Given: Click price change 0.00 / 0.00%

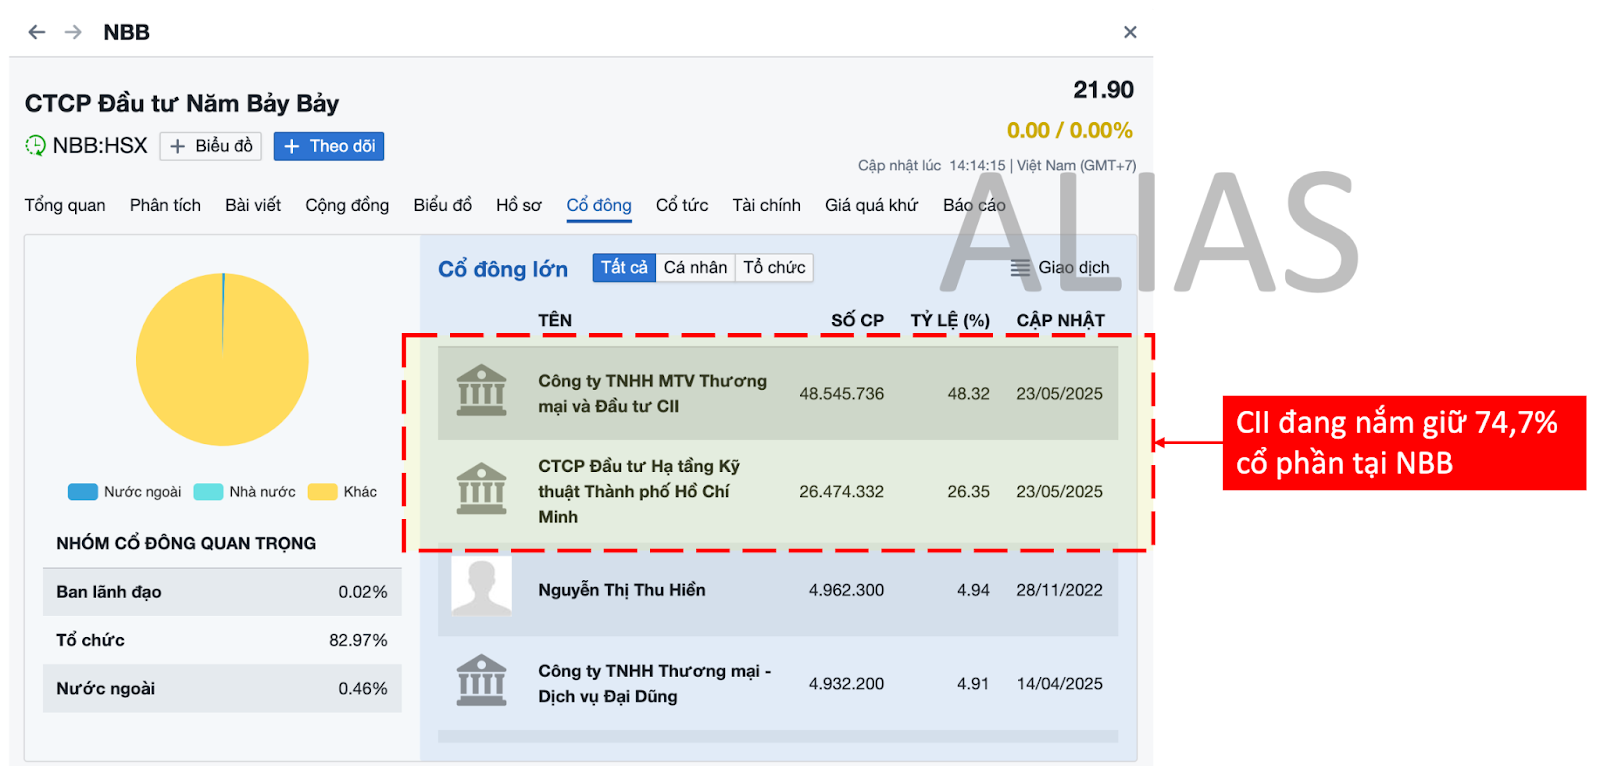Looking at the screenshot, I should (1069, 131).
